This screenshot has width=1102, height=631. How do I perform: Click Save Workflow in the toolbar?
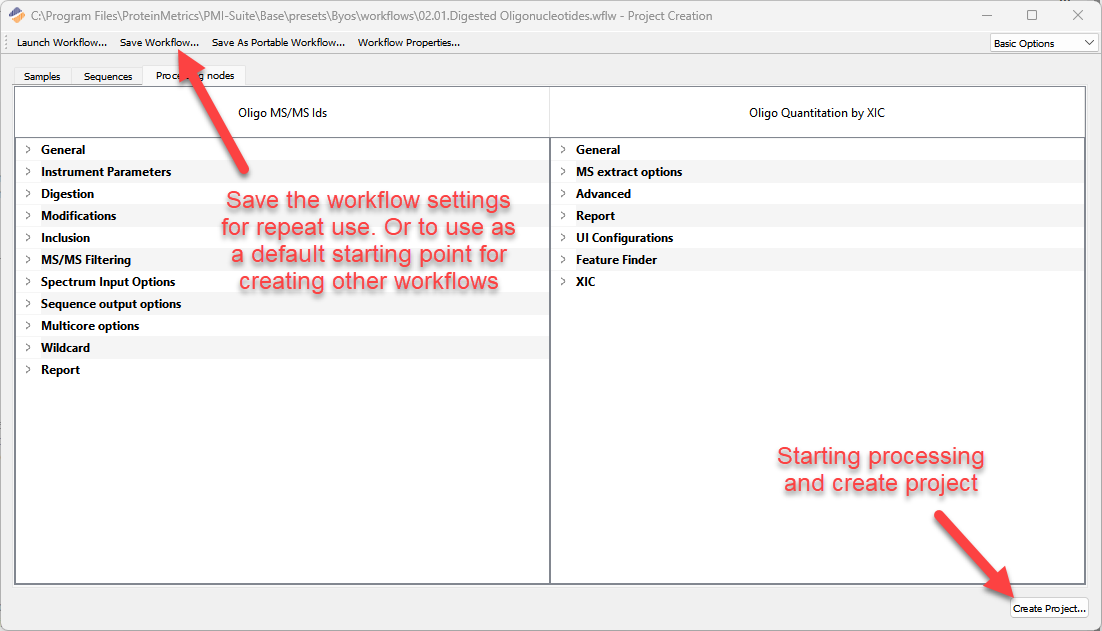click(x=159, y=43)
